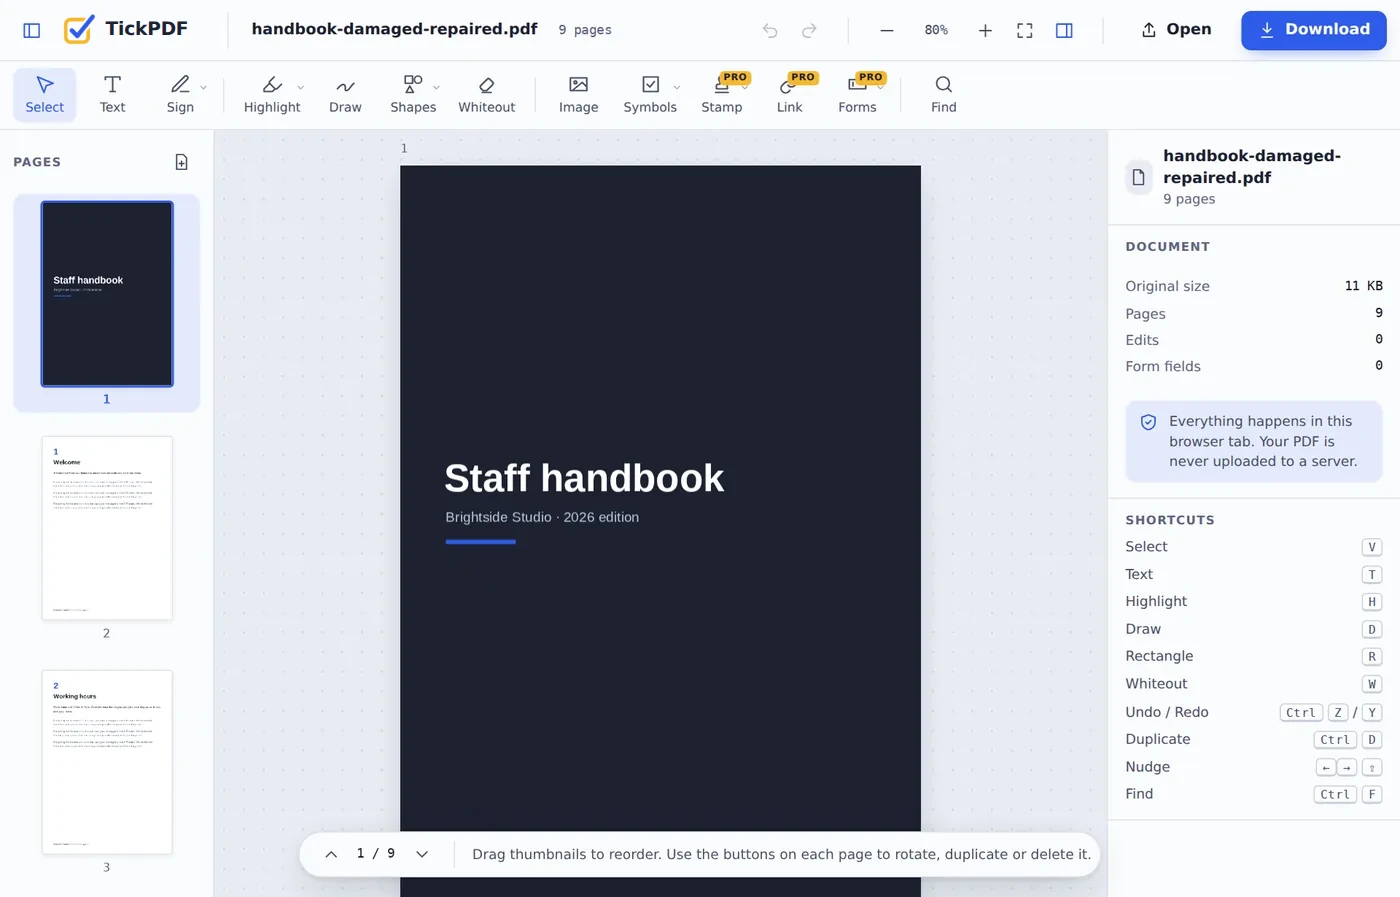Image resolution: width=1400 pixels, height=897 pixels.
Task: Open the Find search tool
Action: click(944, 95)
